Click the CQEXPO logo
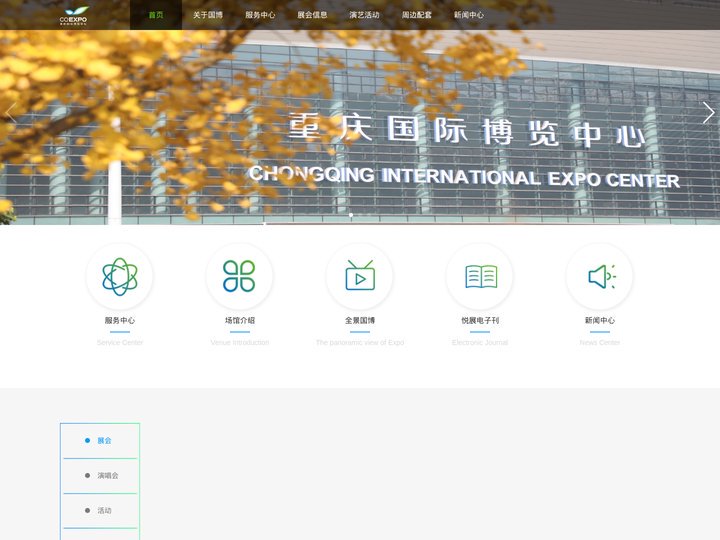Viewport: 720px width, 540px height. [73, 15]
